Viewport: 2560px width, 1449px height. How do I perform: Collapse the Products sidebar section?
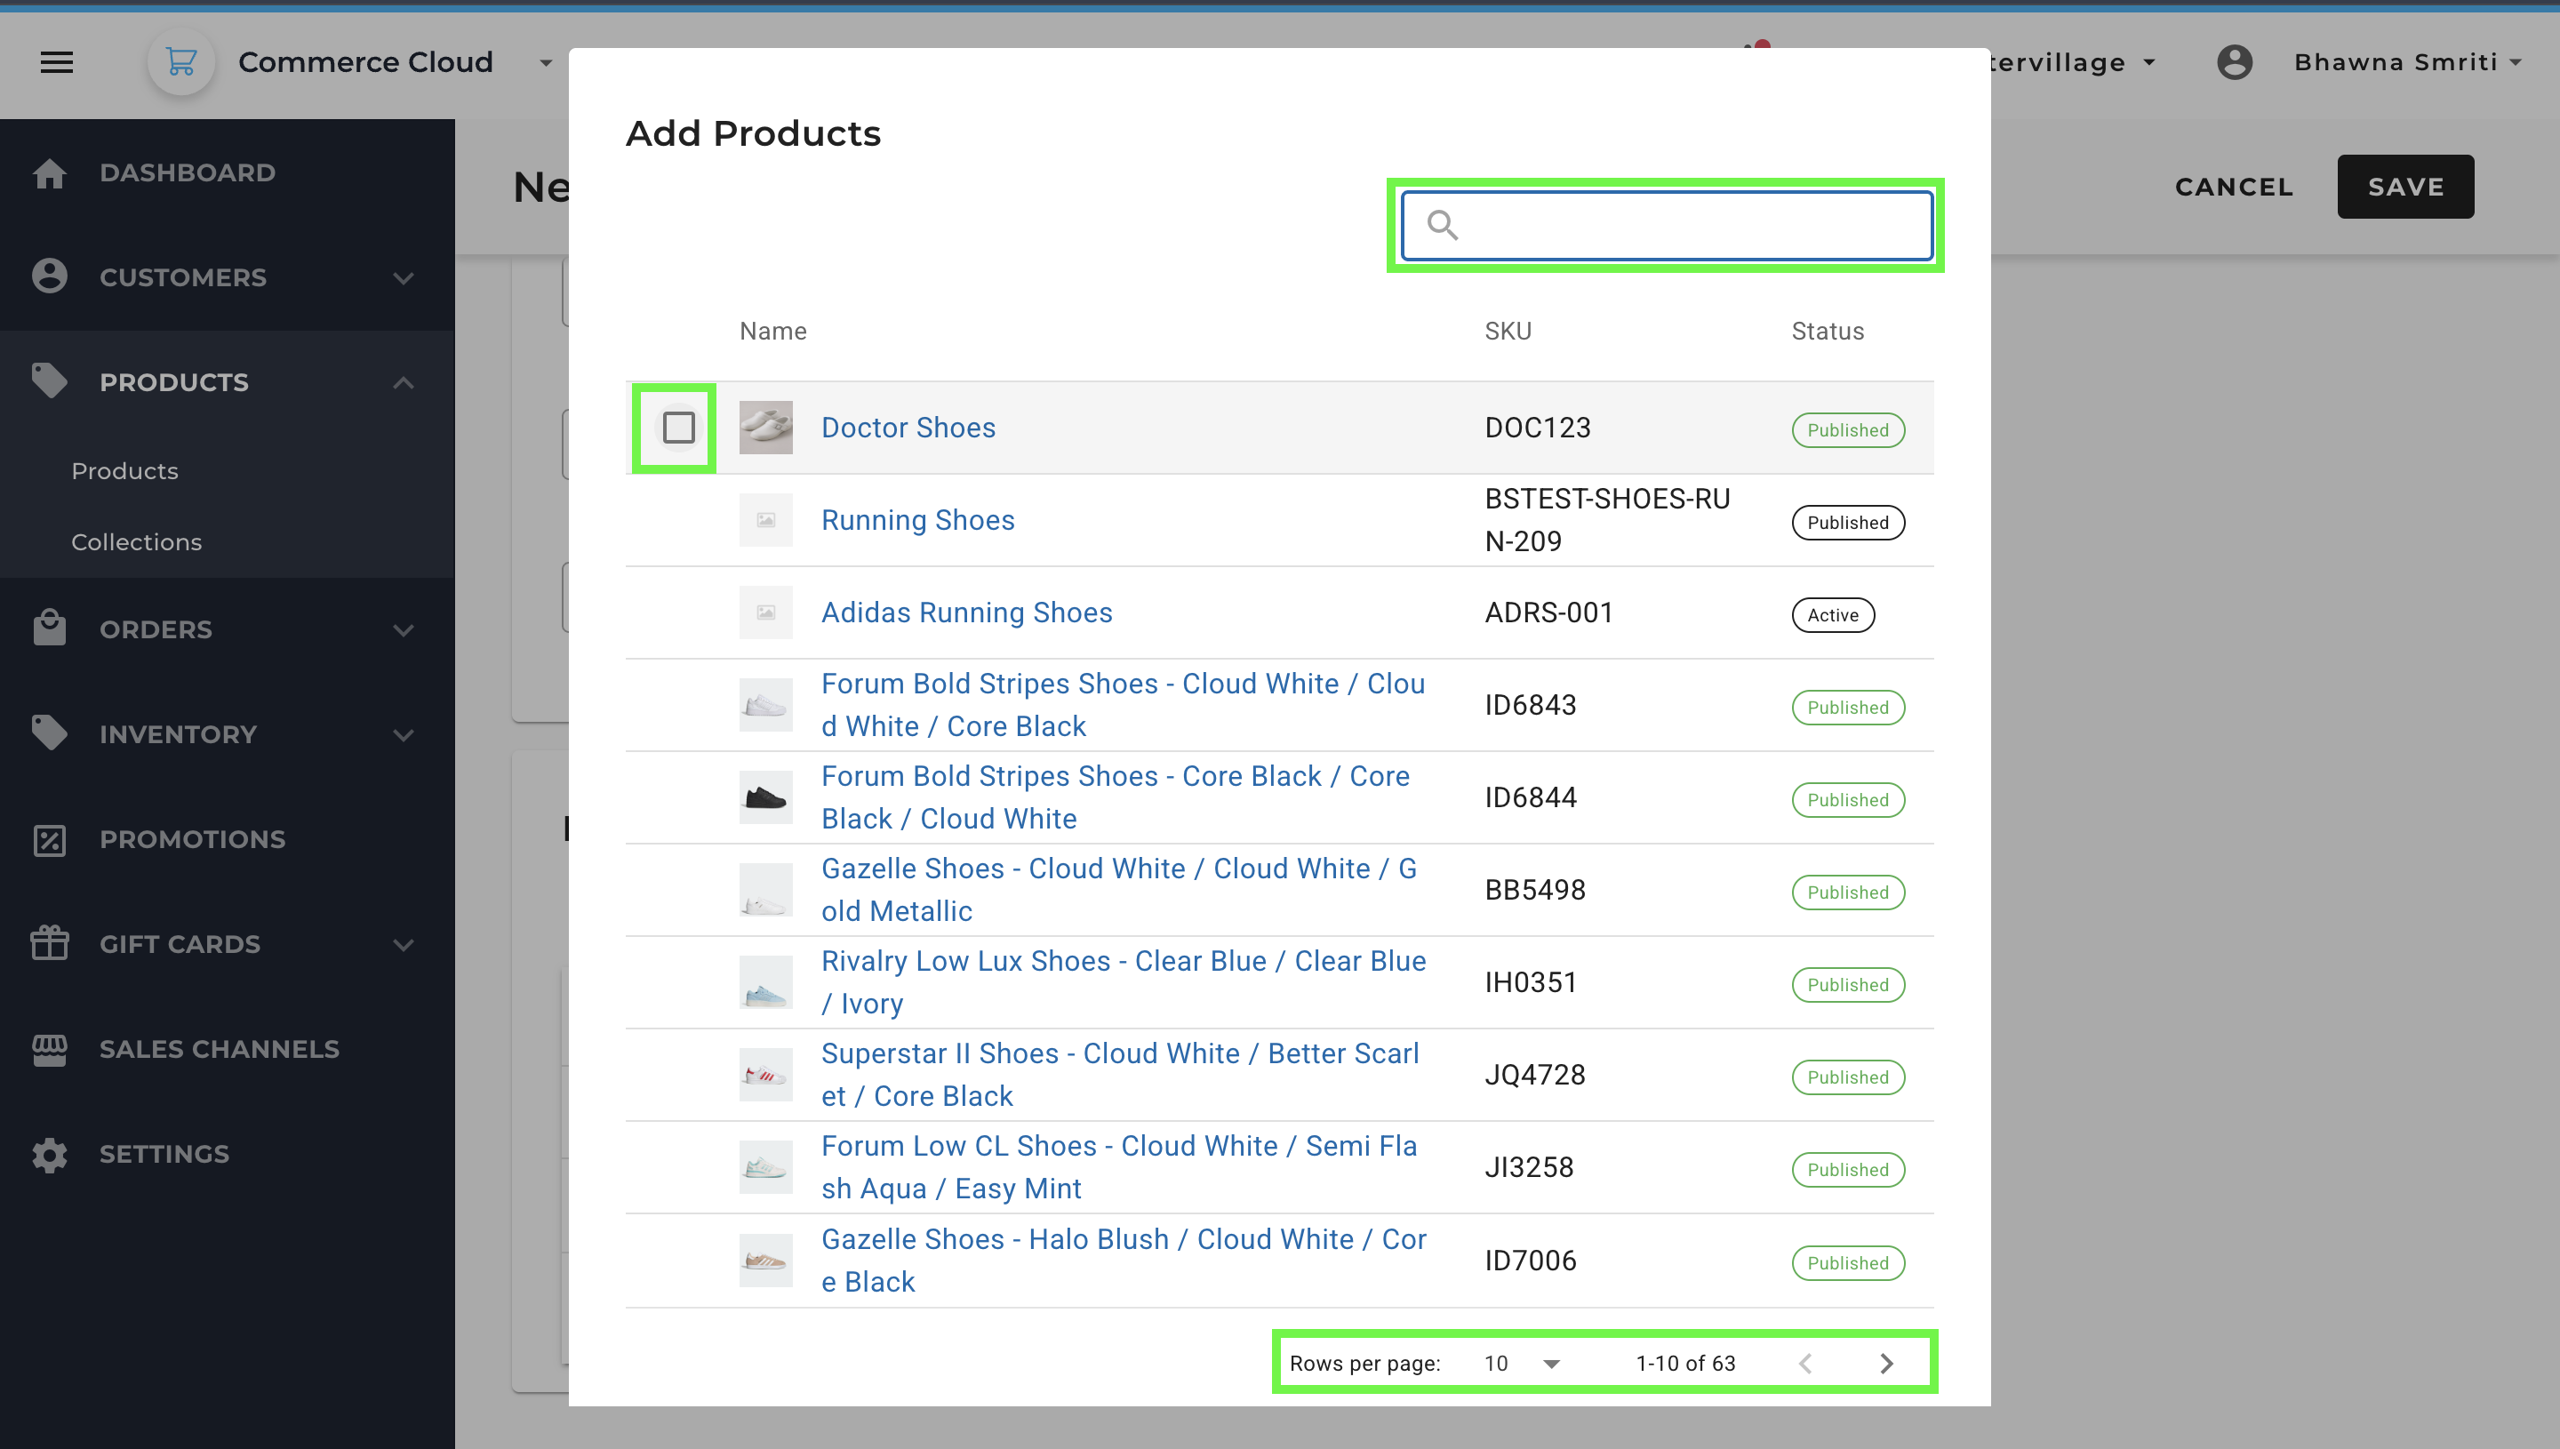(x=403, y=382)
